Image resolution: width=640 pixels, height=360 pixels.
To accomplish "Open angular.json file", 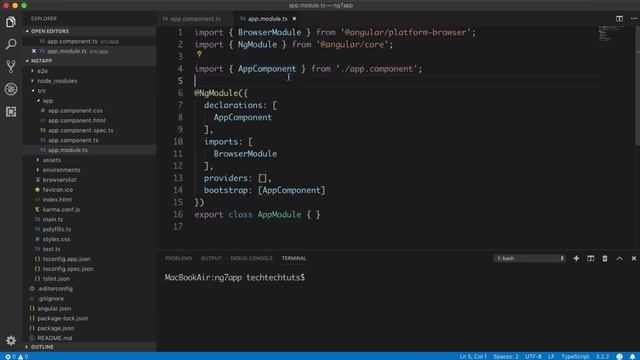I will pos(54,309).
